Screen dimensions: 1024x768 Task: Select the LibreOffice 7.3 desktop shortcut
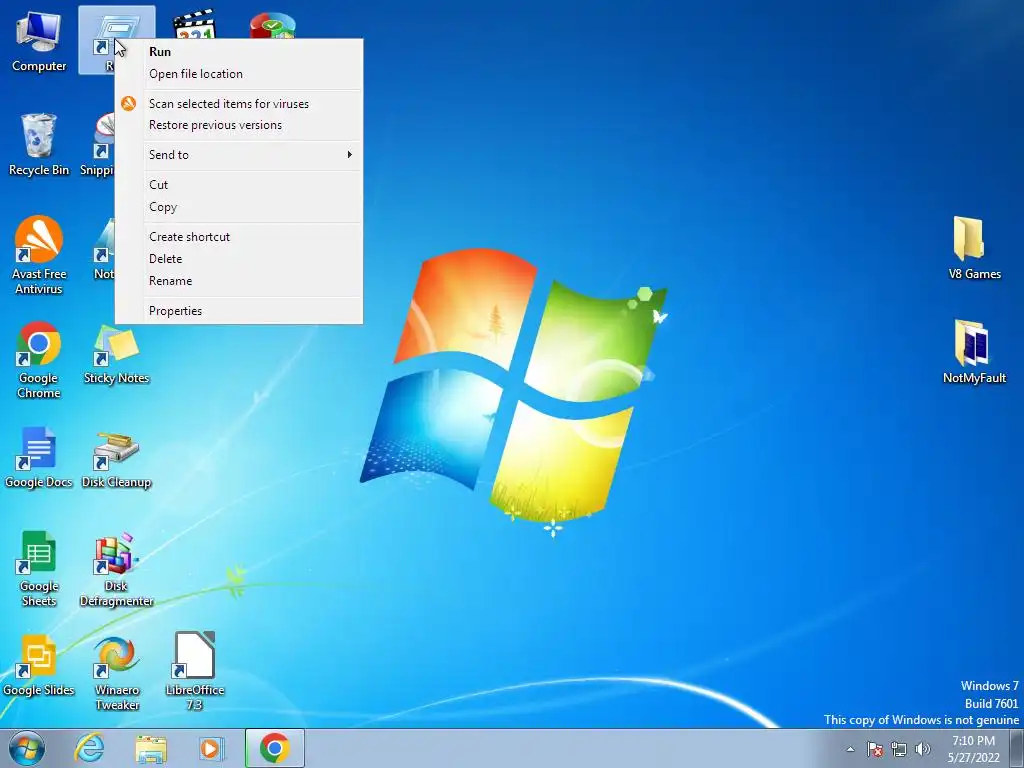click(195, 671)
